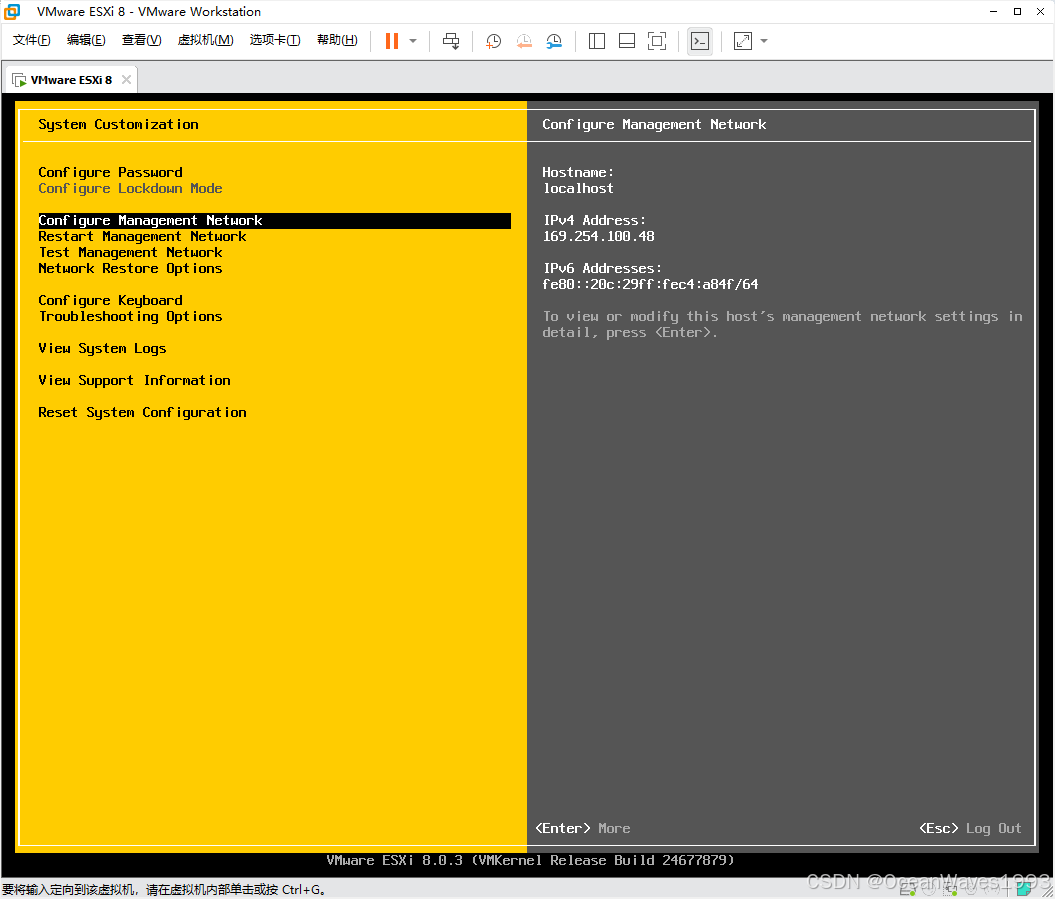Select Configure Password option
1055x899 pixels.
tap(110, 172)
